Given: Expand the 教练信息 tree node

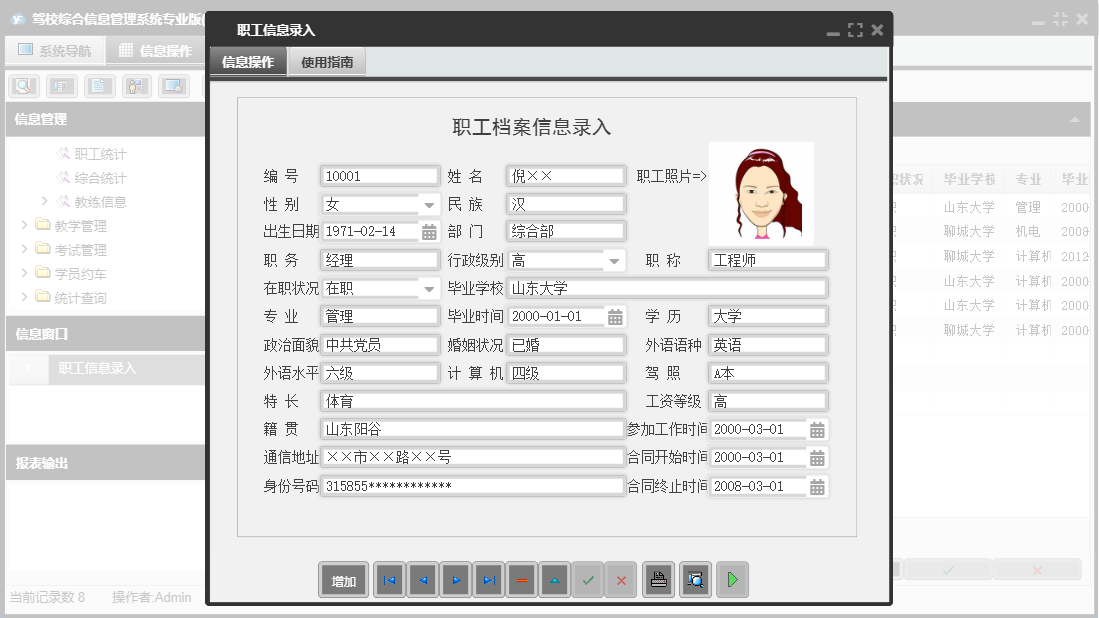Looking at the screenshot, I should pos(45,201).
